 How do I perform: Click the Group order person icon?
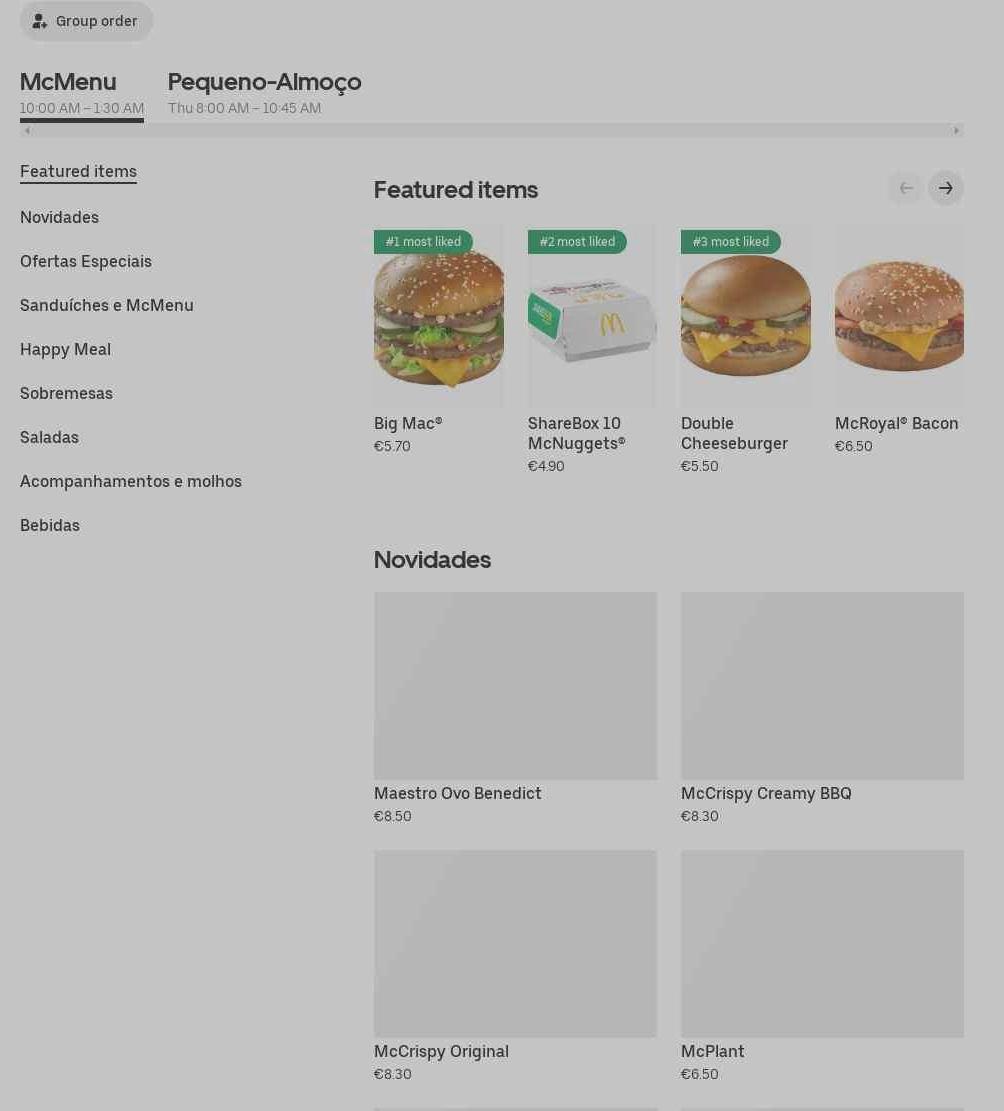click(40, 21)
